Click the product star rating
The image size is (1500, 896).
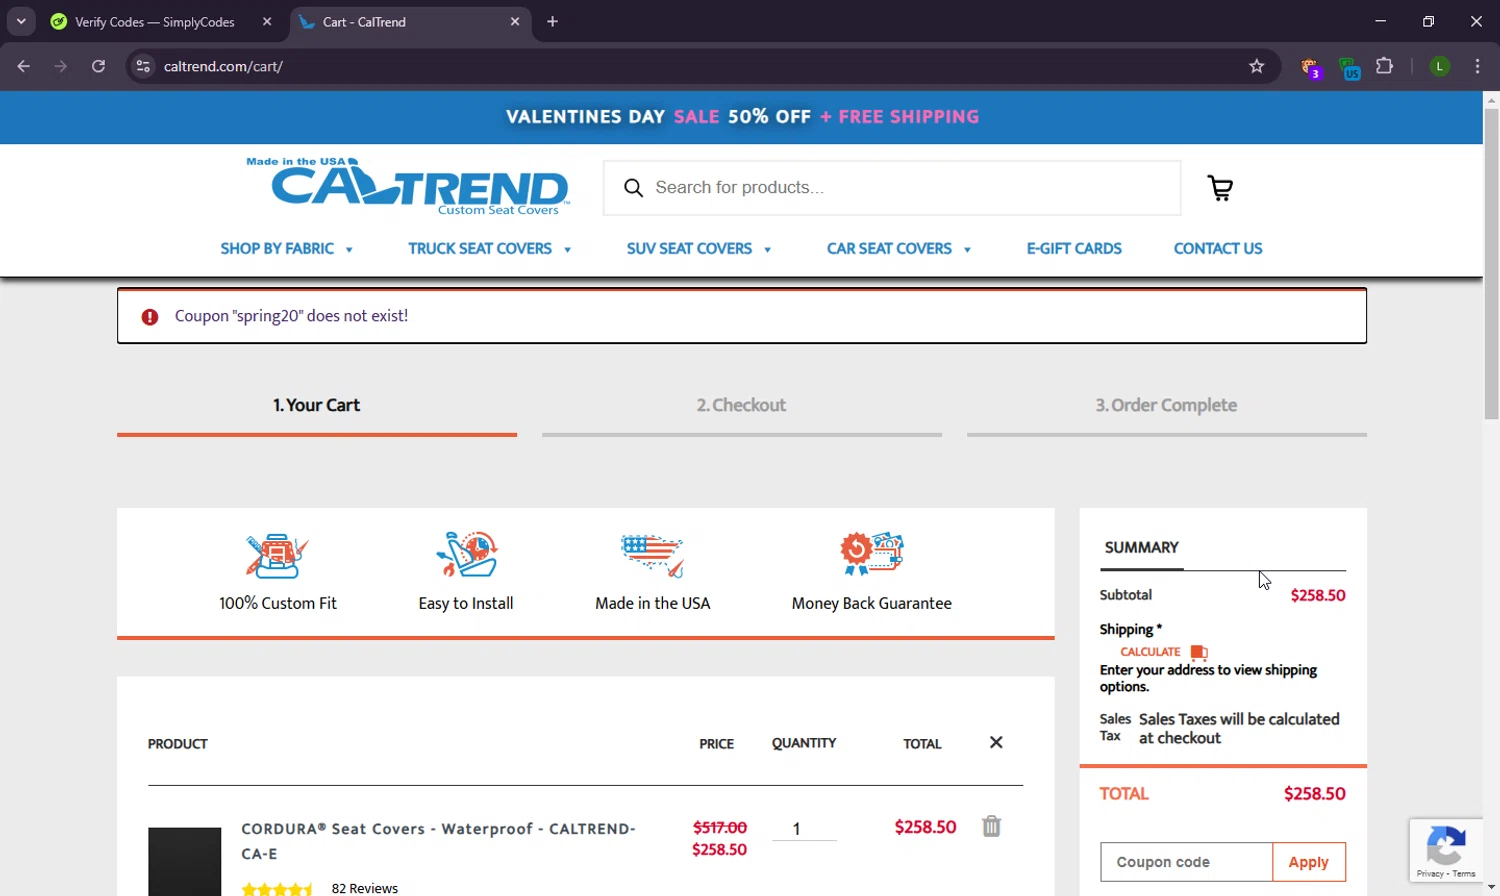(x=278, y=888)
